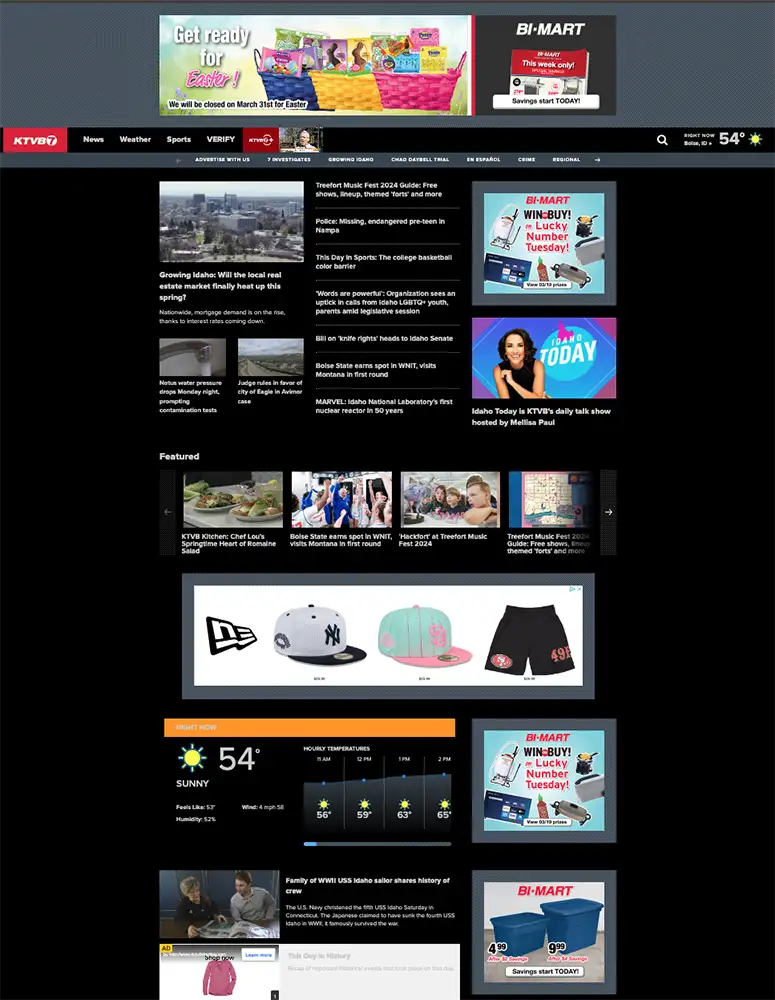Open 'Hackfort' at Treefort featured thumbnail
The height and width of the screenshot is (1000, 775).
pyautogui.click(x=450, y=499)
